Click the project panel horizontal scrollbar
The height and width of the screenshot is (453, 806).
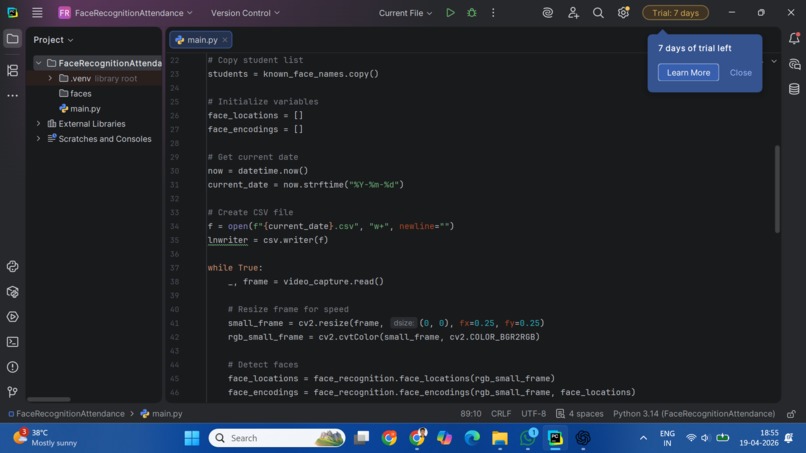[49, 399]
